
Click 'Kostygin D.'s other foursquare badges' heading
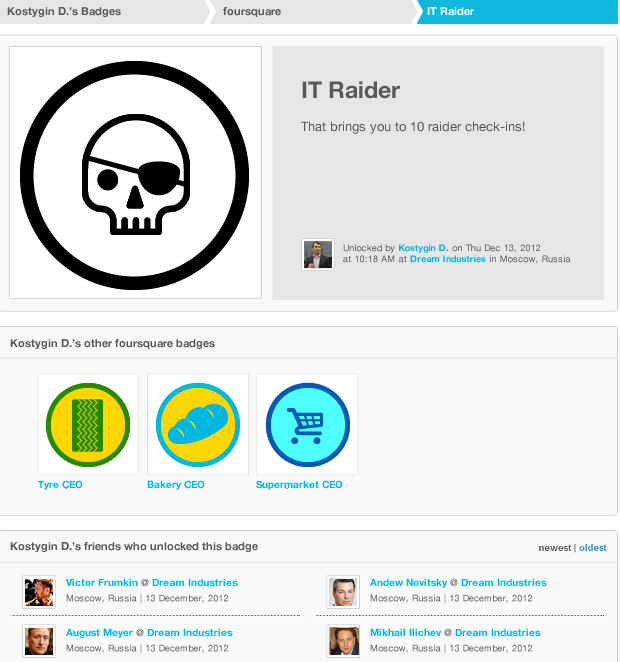coord(112,343)
